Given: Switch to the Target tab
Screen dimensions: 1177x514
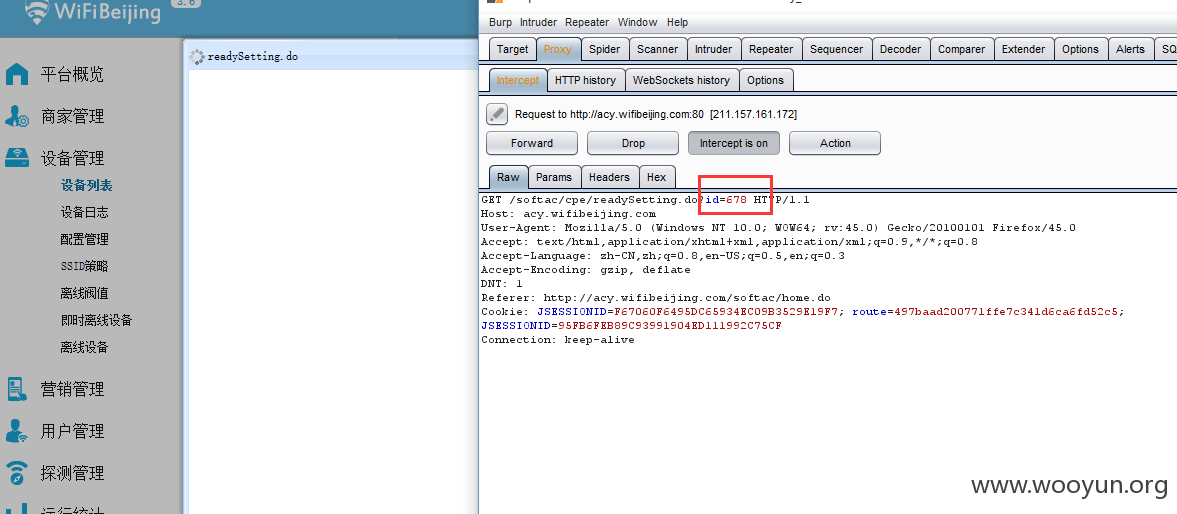Looking at the screenshot, I should (513, 50).
